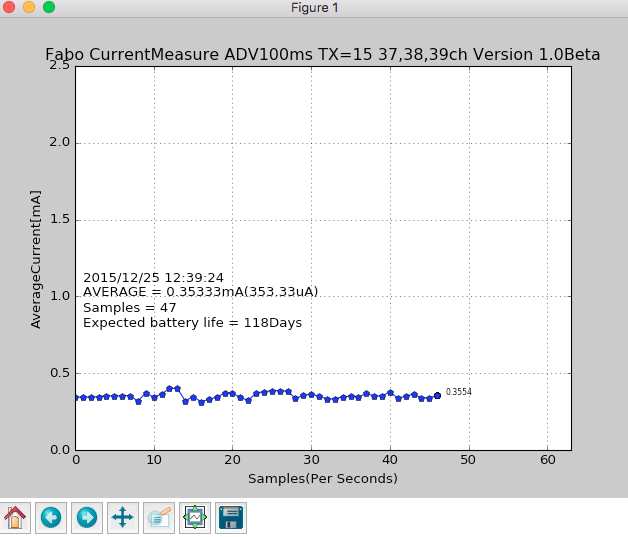Click the Fabo CurrentMeasure plot title
628x537 pixels.
pos(322,55)
